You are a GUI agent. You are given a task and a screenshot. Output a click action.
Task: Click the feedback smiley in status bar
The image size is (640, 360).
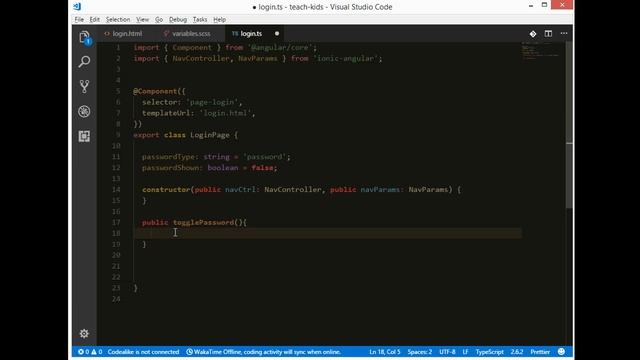pyautogui.click(x=561, y=351)
